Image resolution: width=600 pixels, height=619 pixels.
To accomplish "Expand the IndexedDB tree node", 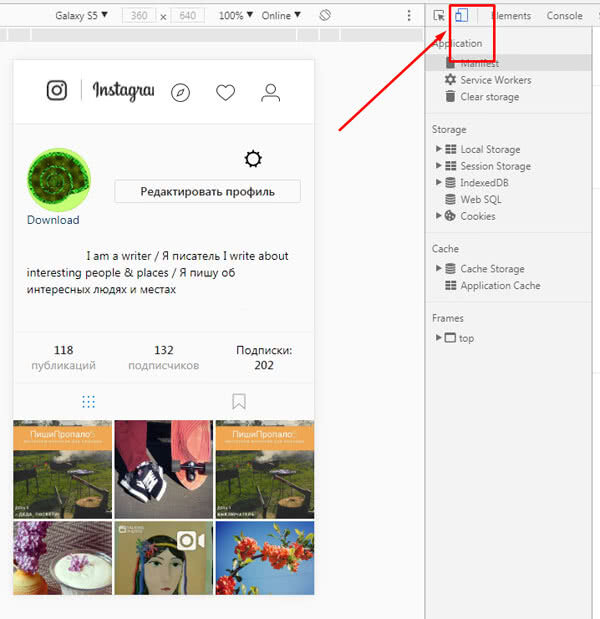I will [x=438, y=182].
